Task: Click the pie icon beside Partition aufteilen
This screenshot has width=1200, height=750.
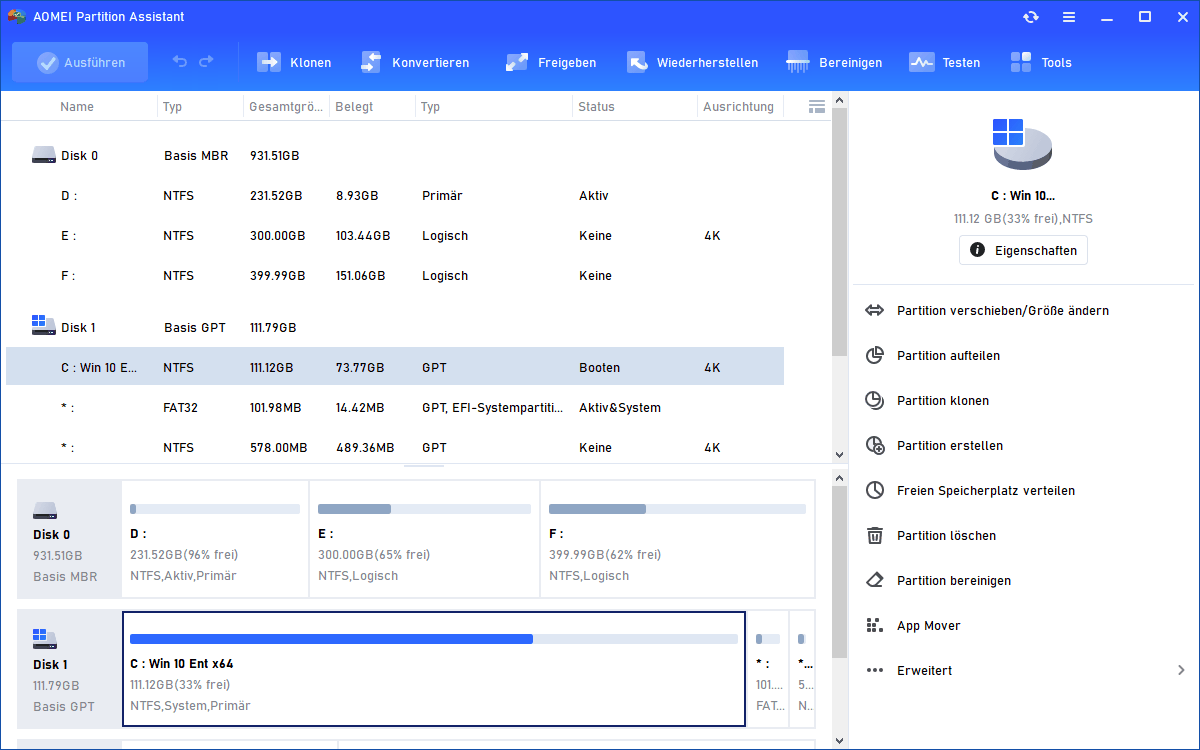Action: coord(875,356)
